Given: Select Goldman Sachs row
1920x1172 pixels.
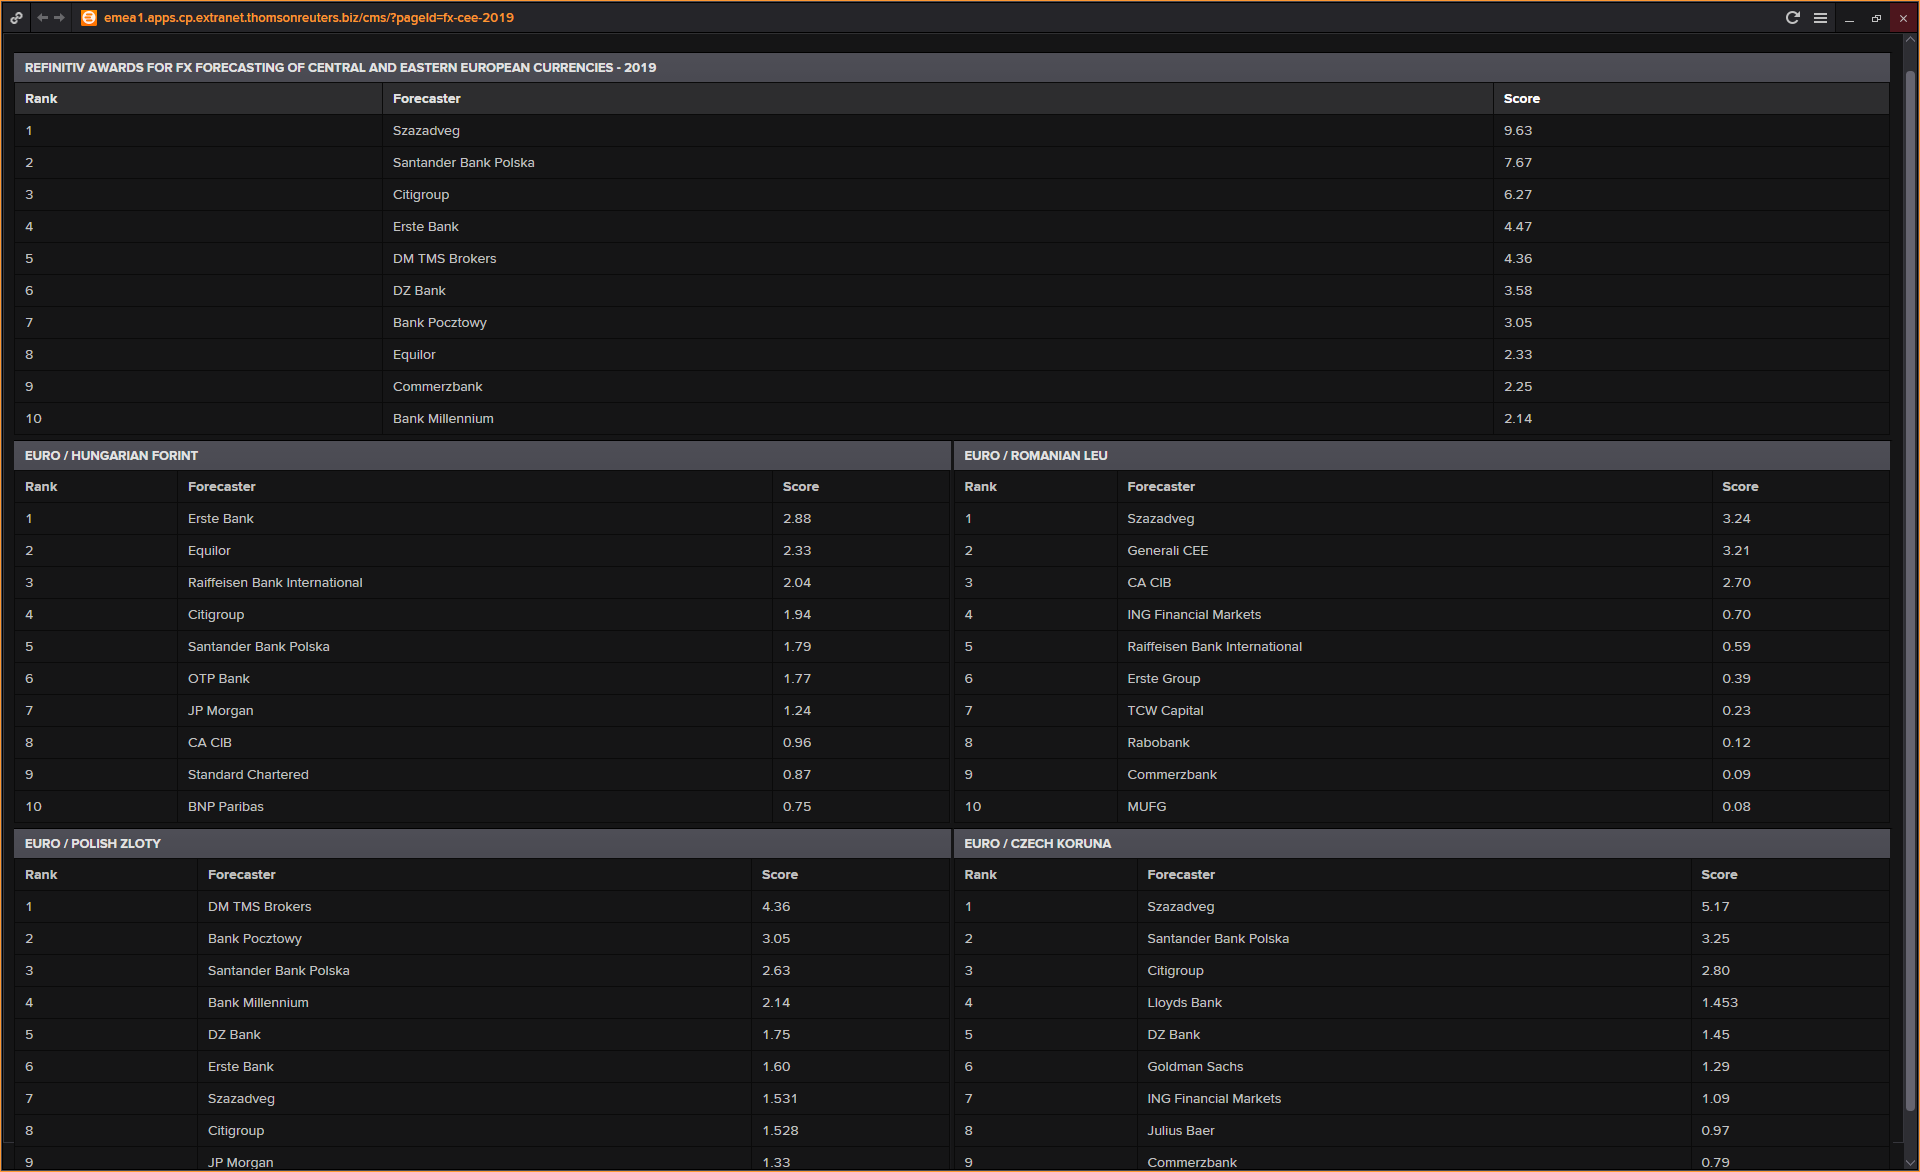Looking at the screenshot, I should pyautogui.click(x=1422, y=1067).
